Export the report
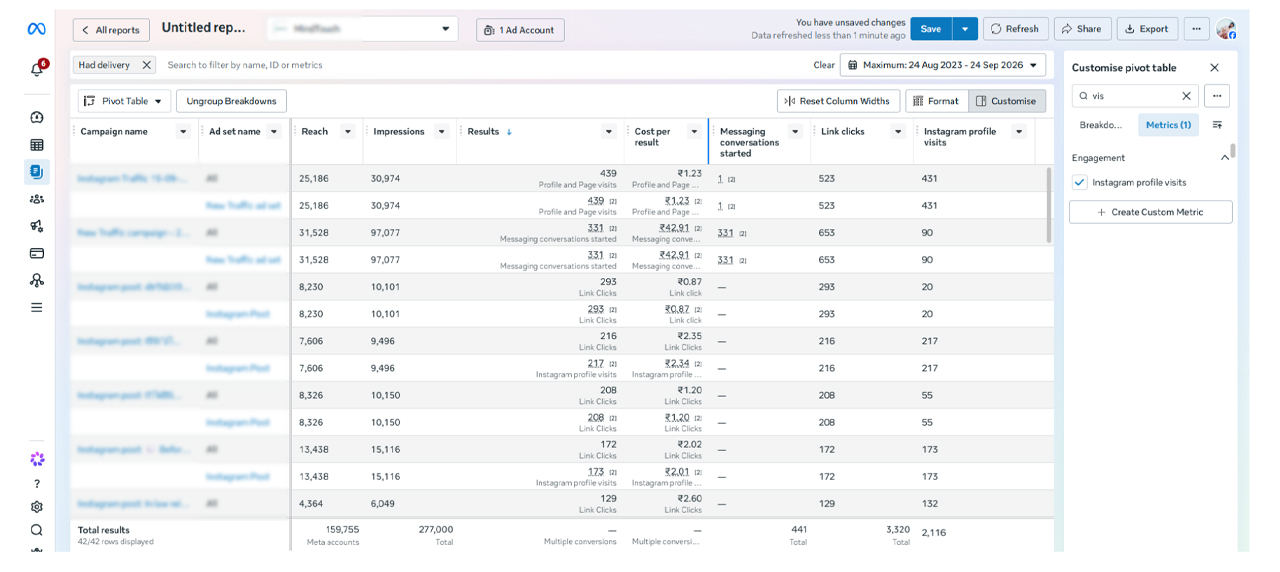This screenshot has width=1280, height=572. 1147,29
